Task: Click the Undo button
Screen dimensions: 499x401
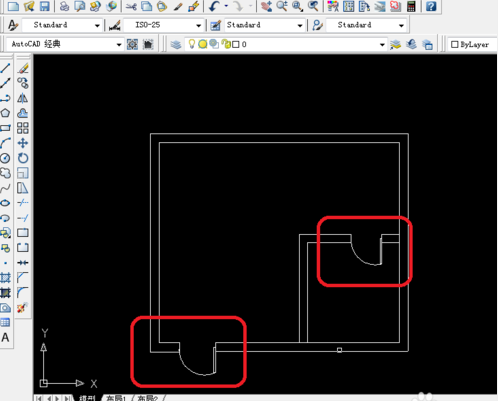Action: 214,6
